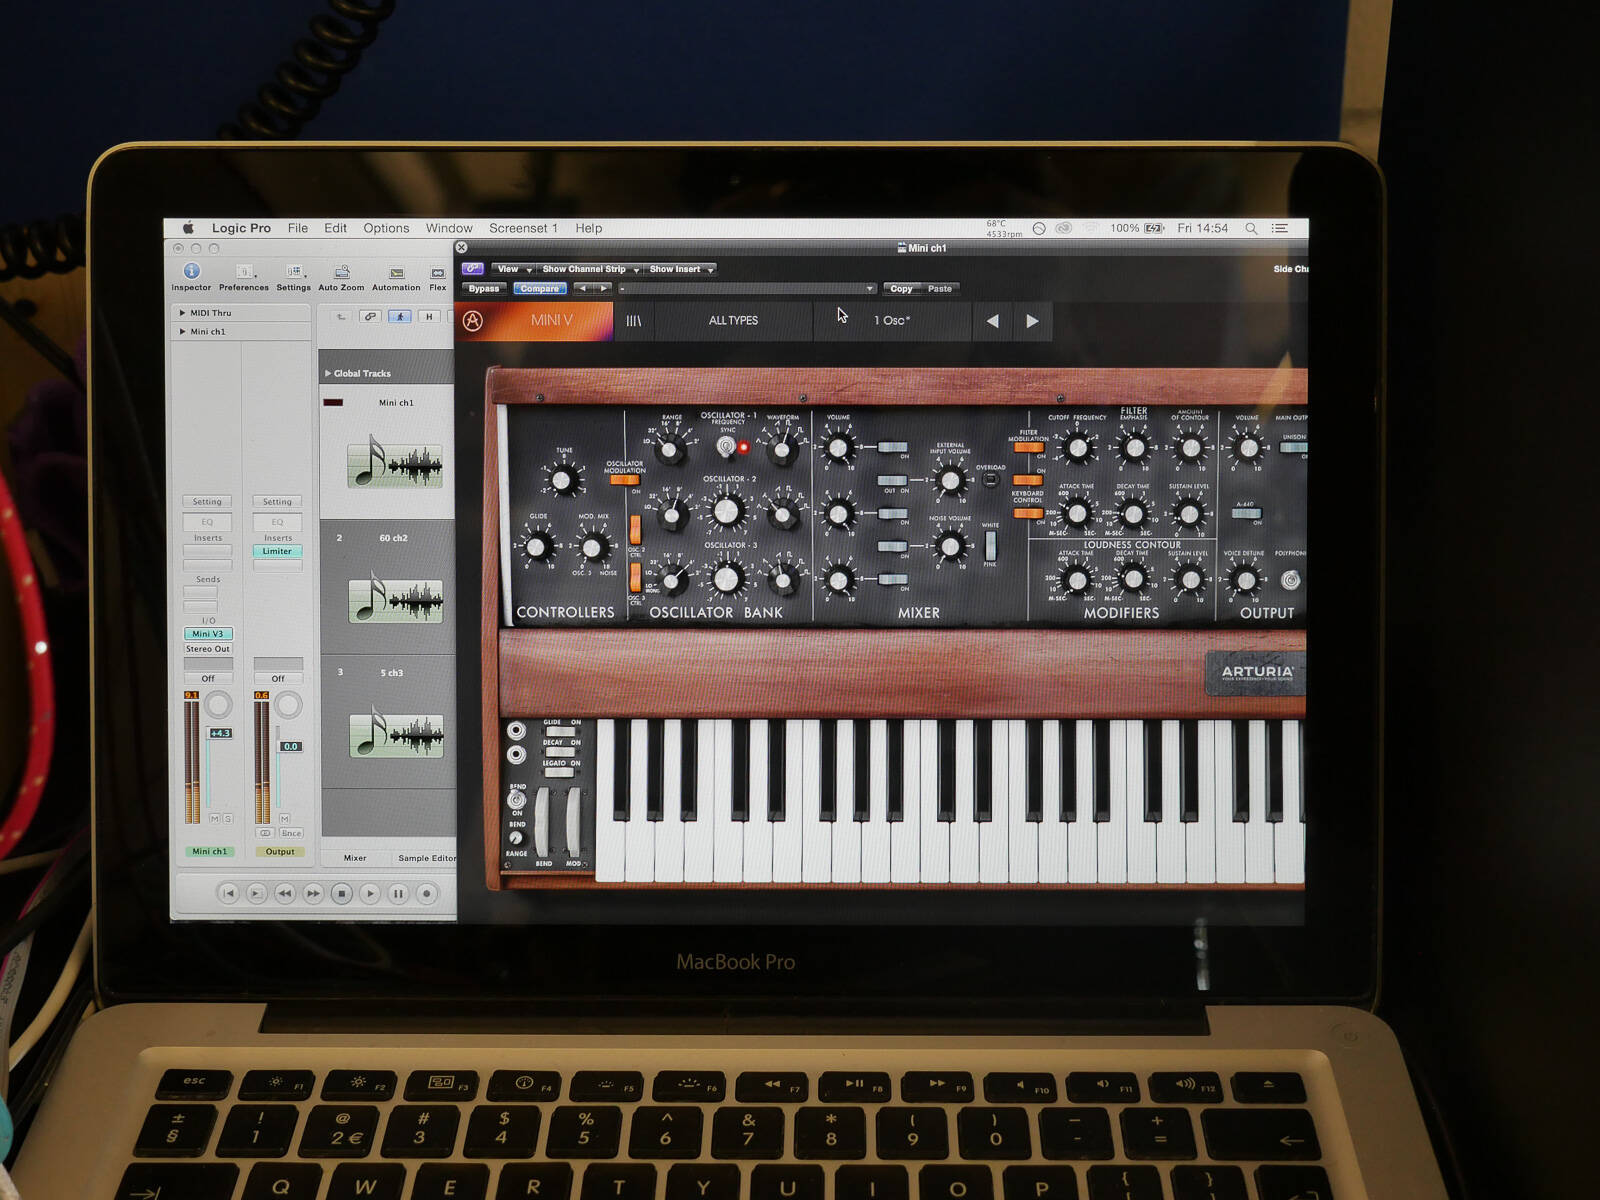Screen dimensions: 1600x1200
Task: Open the Screenset 1 menu
Action: 523,228
